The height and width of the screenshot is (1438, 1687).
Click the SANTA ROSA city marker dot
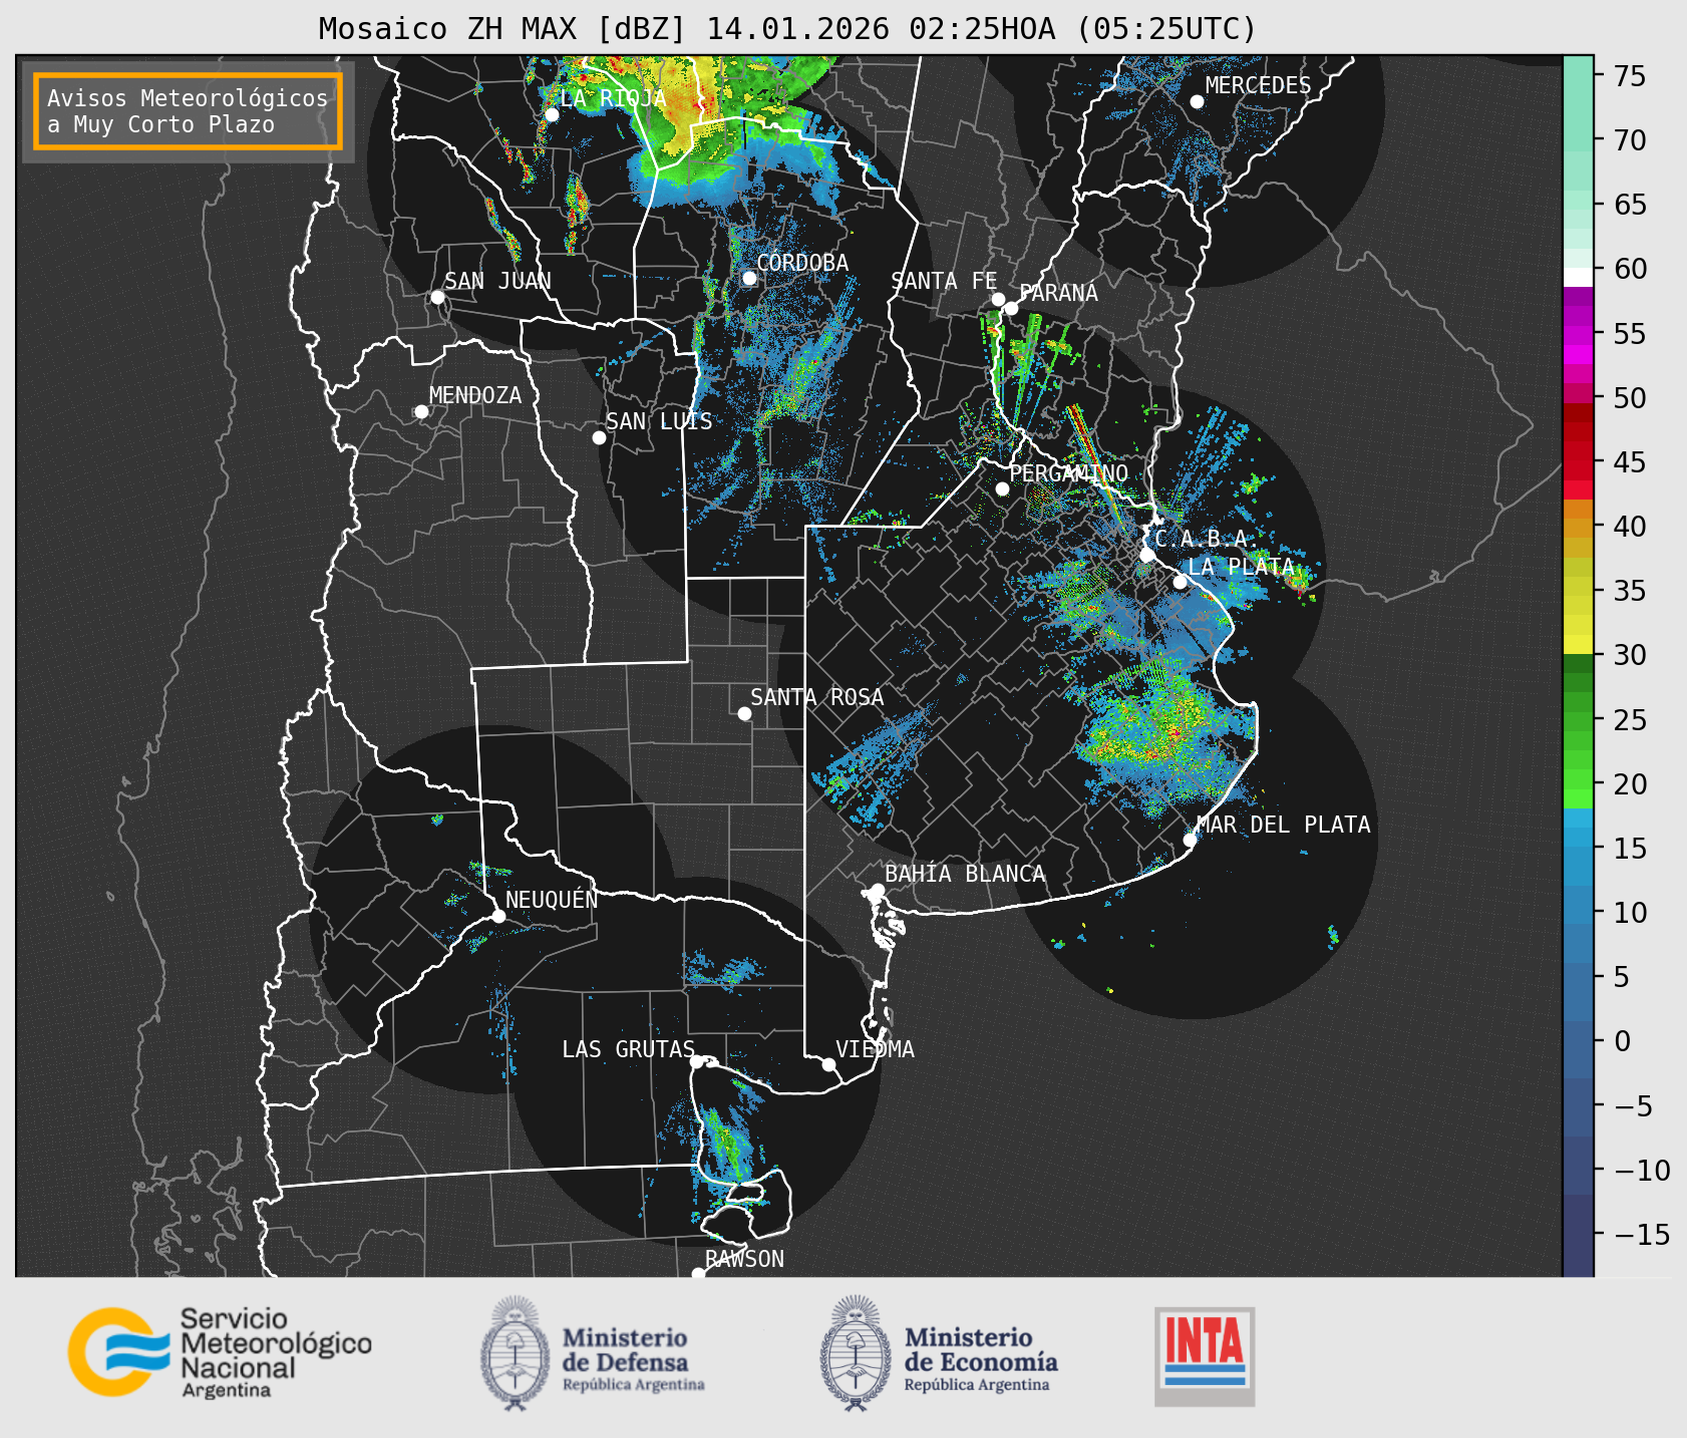pyautogui.click(x=744, y=714)
